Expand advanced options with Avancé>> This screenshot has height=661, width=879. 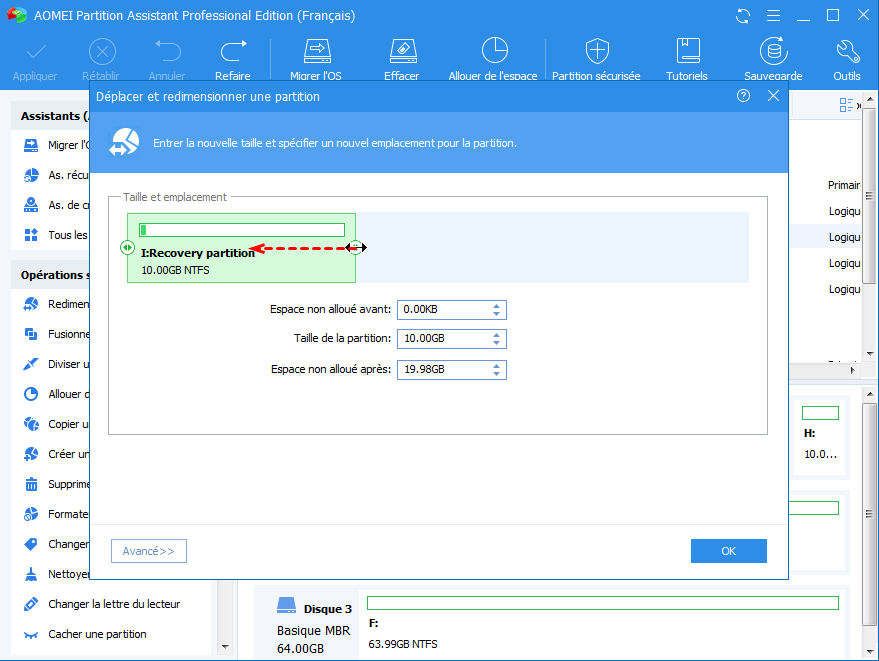(x=149, y=551)
